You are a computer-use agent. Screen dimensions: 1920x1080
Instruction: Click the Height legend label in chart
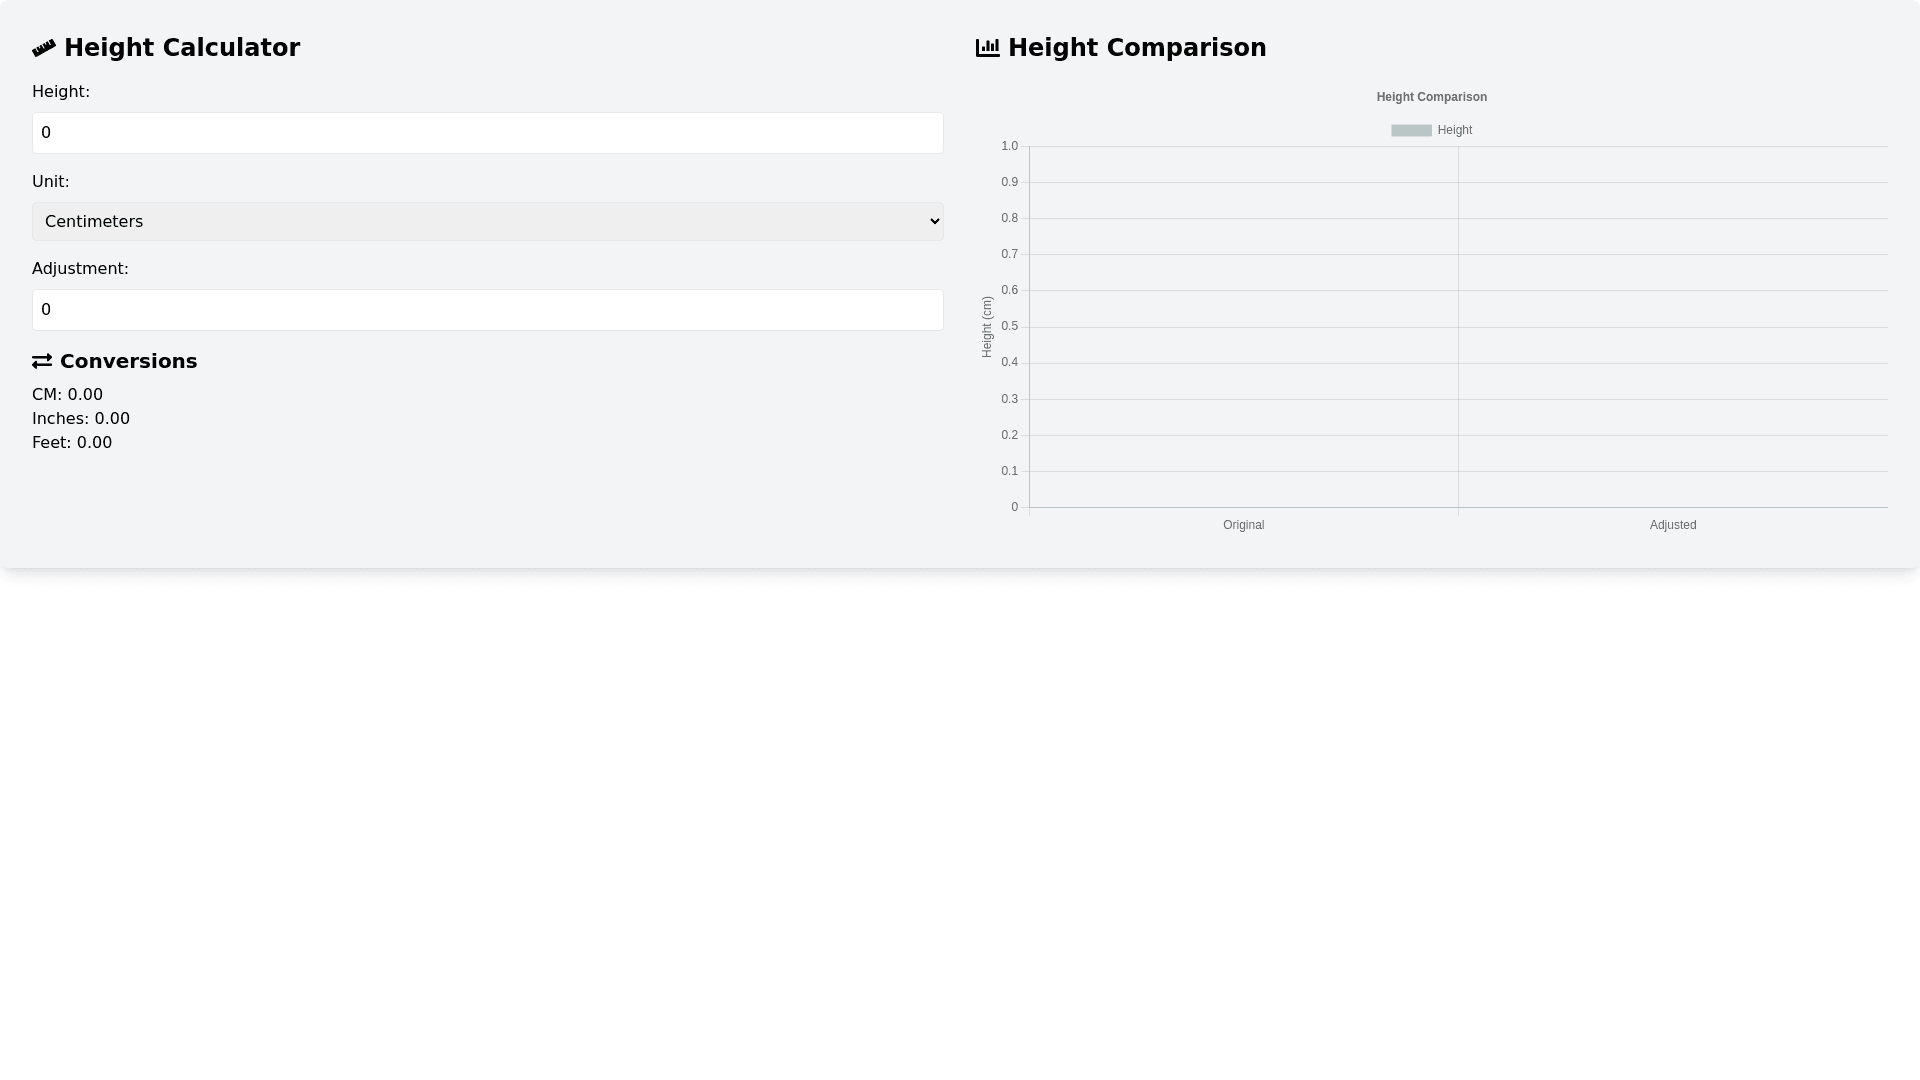1454,130
